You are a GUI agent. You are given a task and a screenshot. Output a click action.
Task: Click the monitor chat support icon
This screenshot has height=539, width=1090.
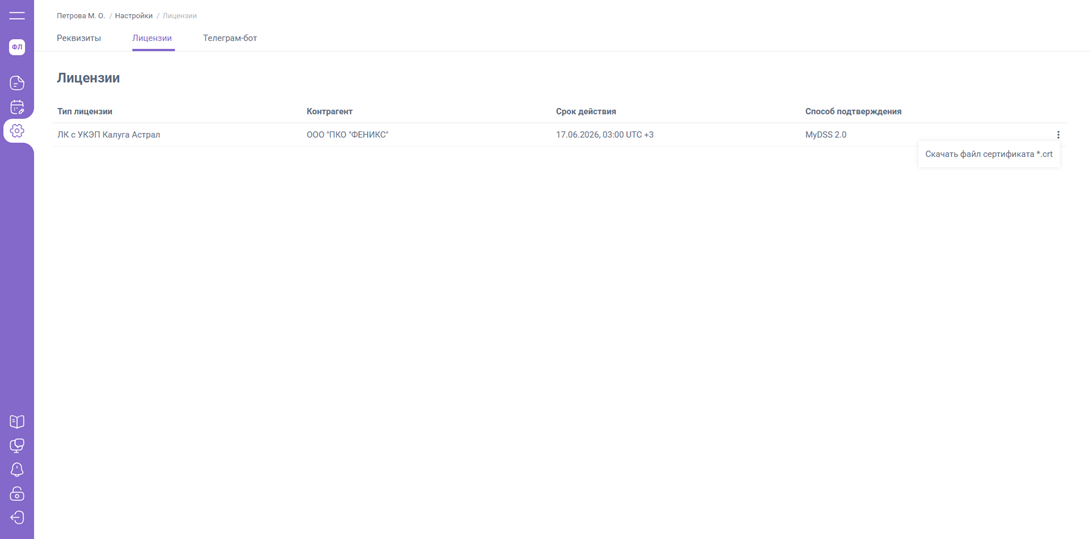tap(17, 446)
